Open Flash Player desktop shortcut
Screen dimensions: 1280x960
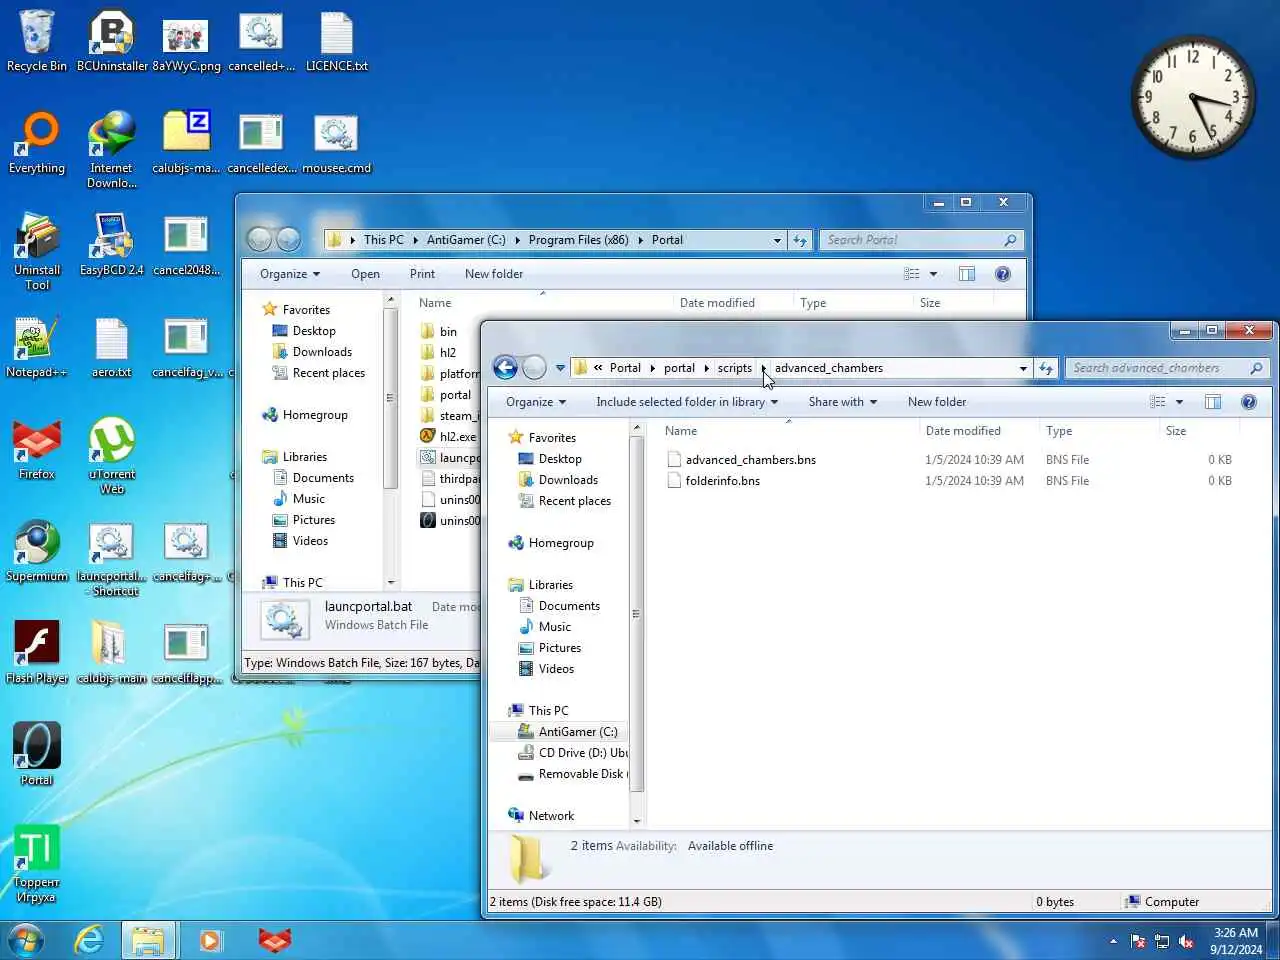coord(37,653)
